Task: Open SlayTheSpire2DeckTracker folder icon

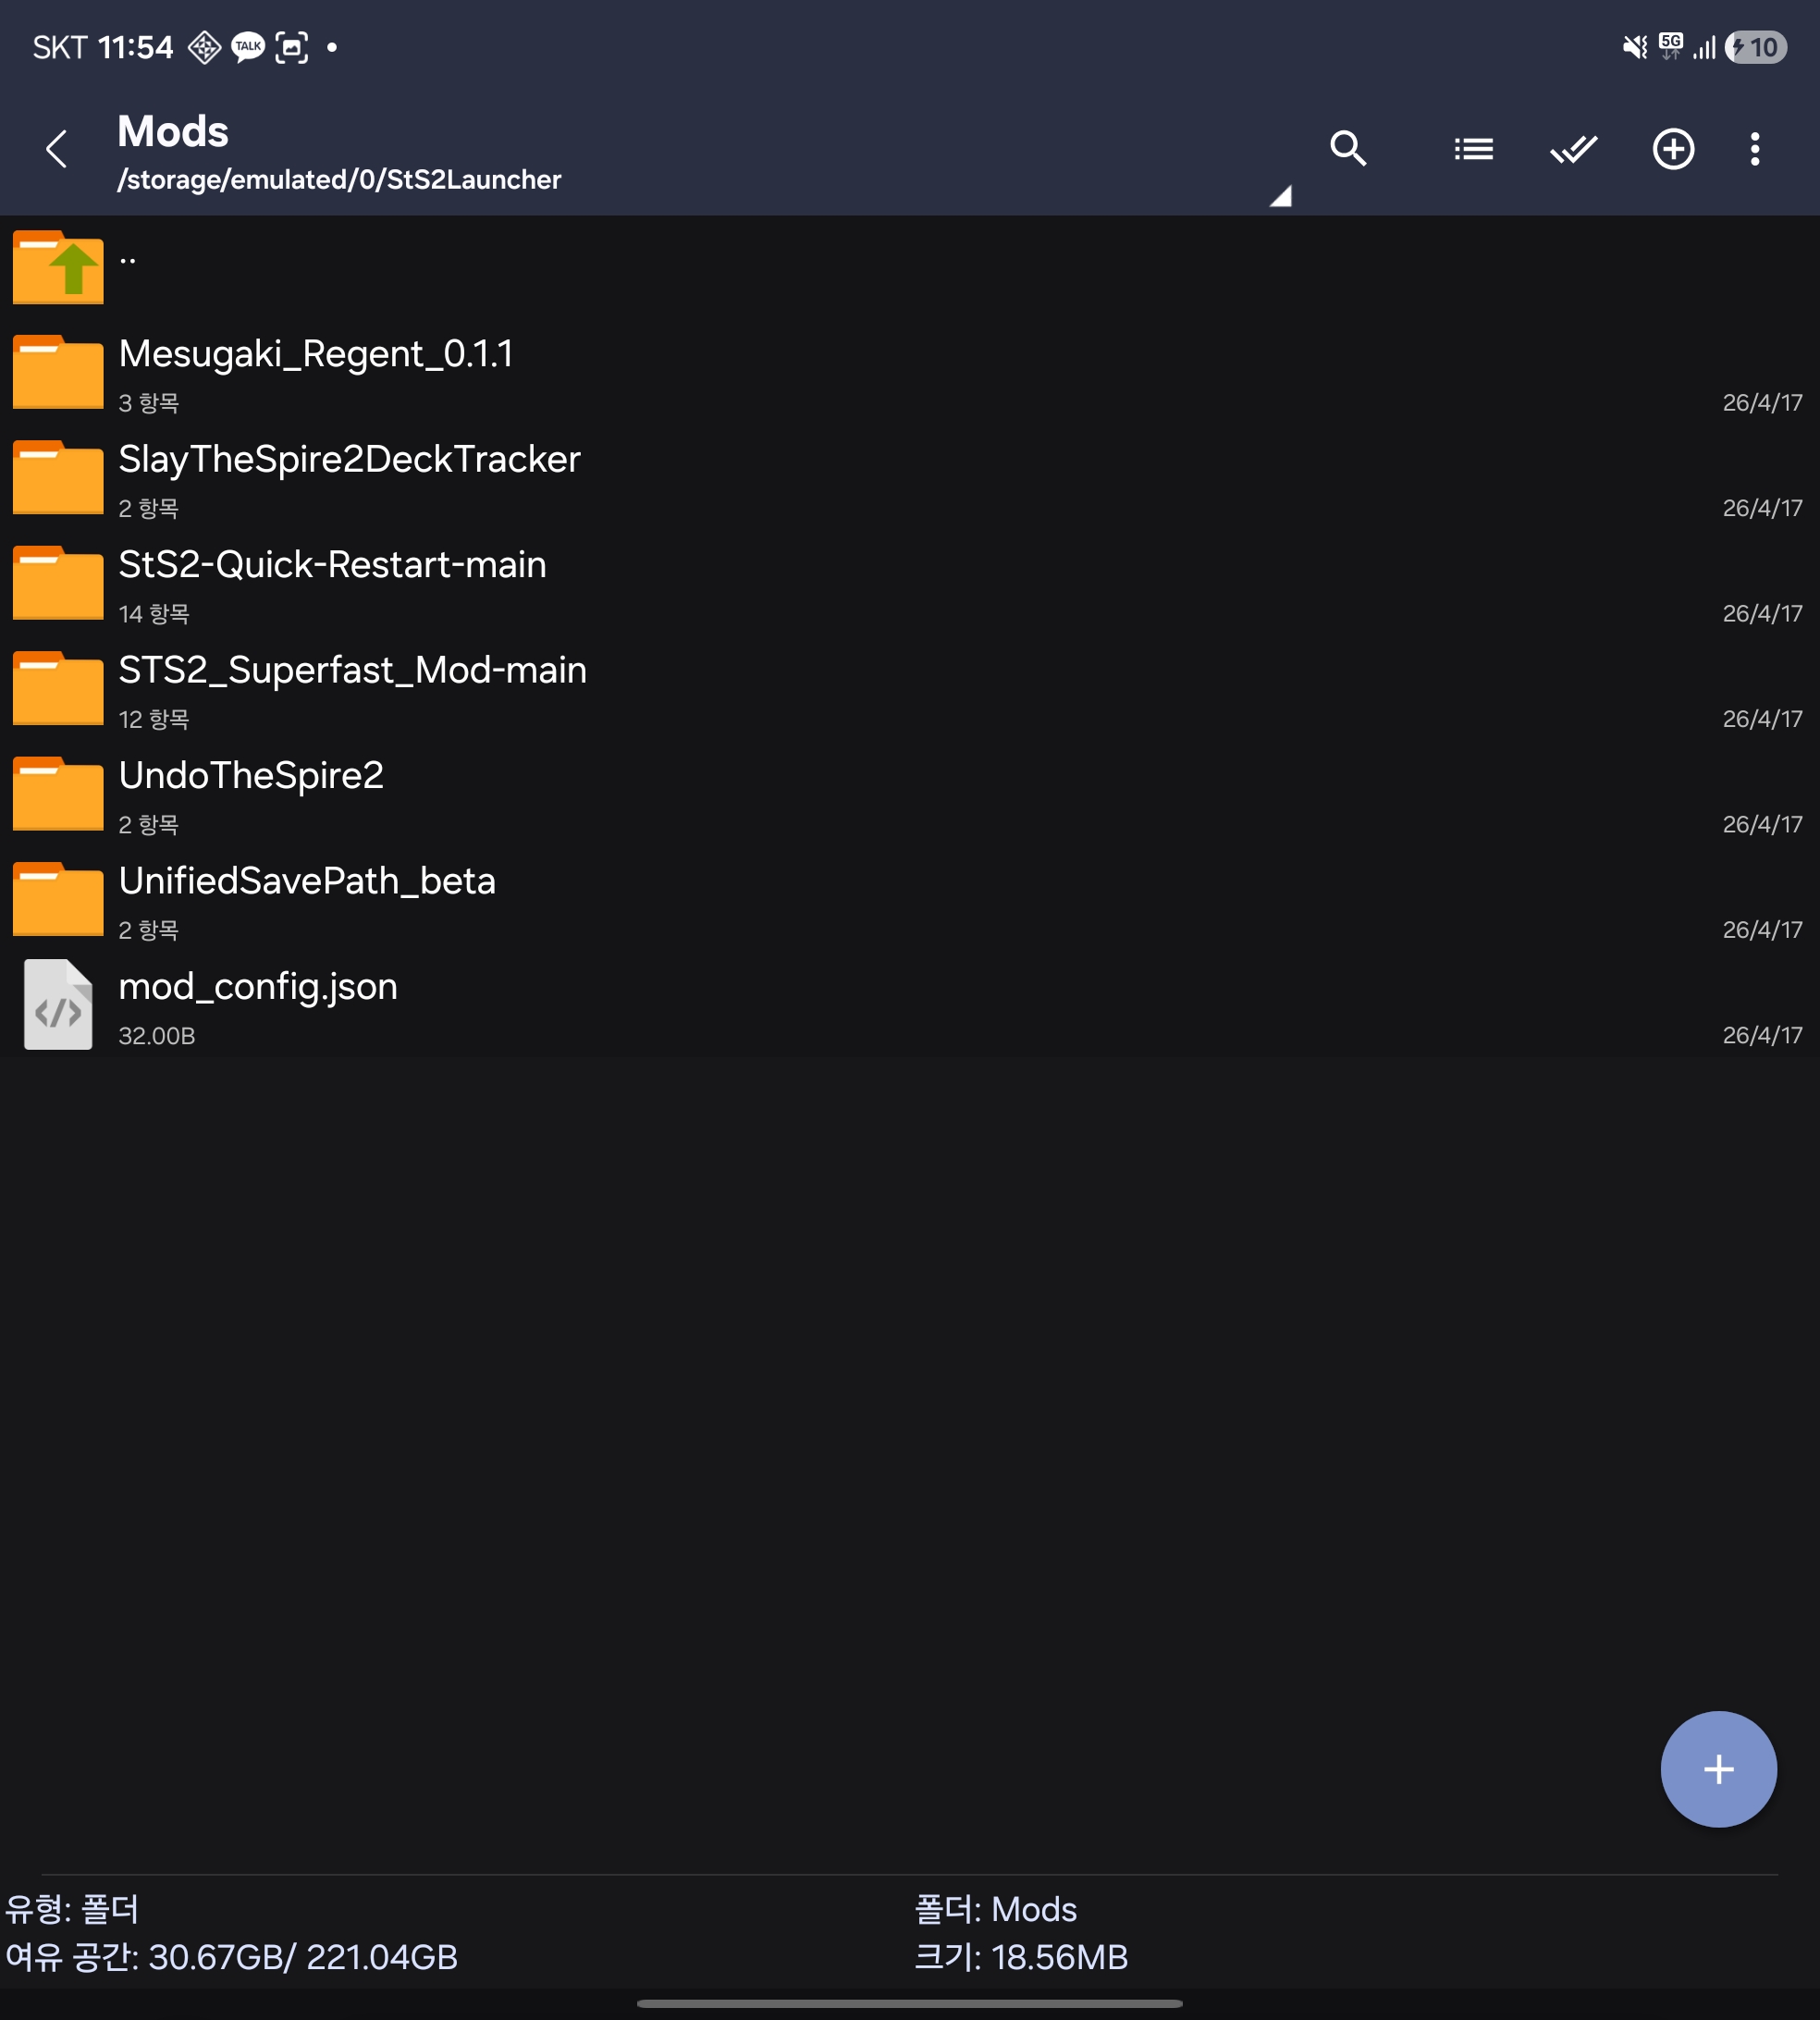Action: [58, 478]
